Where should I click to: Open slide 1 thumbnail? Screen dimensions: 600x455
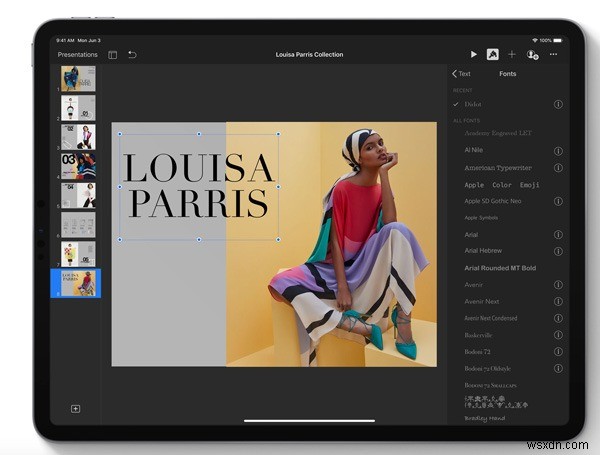[x=78, y=78]
